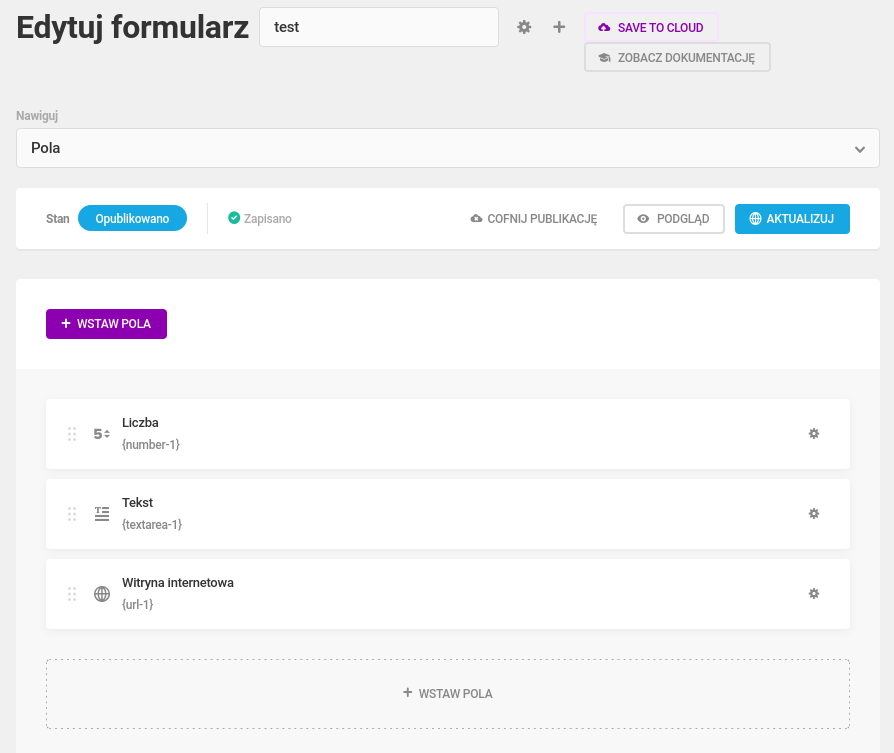Expand the Nawiguj Pola dropdown
This screenshot has height=753, width=894.
point(448,148)
